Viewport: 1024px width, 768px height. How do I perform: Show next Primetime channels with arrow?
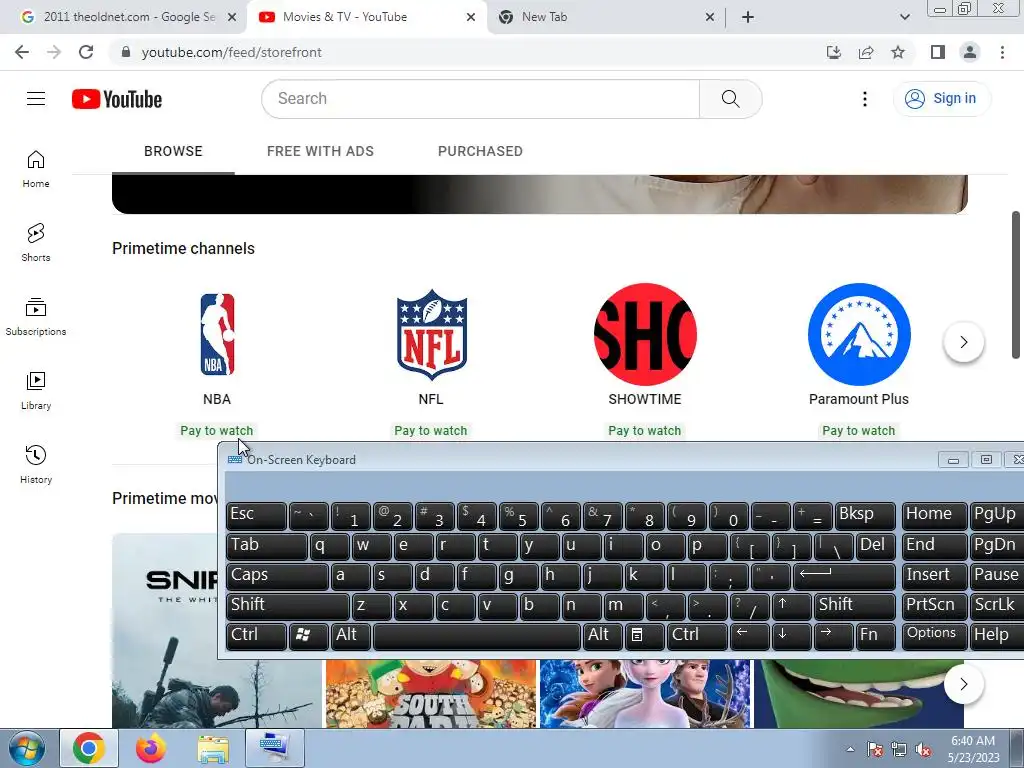963,342
